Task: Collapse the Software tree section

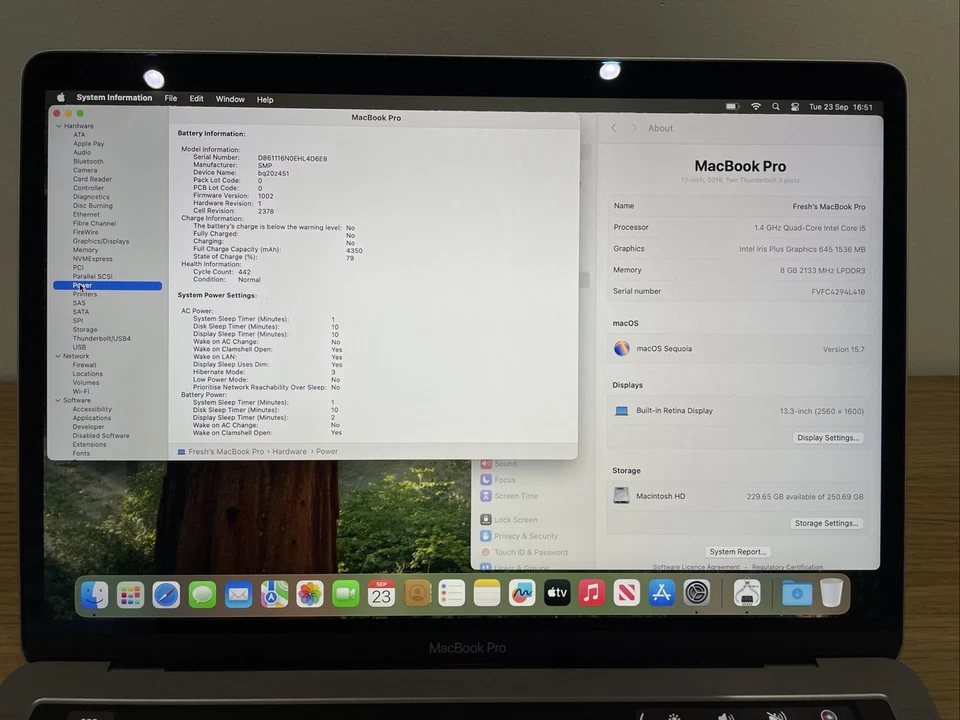Action: (x=58, y=400)
